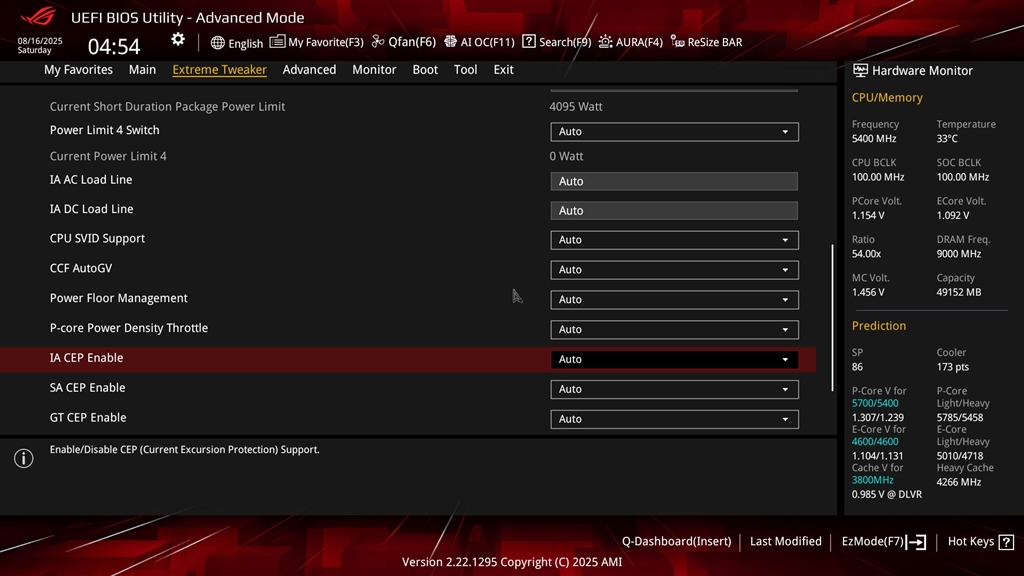Switch to Main tab
This screenshot has width=1024, height=576.
pos(142,70)
